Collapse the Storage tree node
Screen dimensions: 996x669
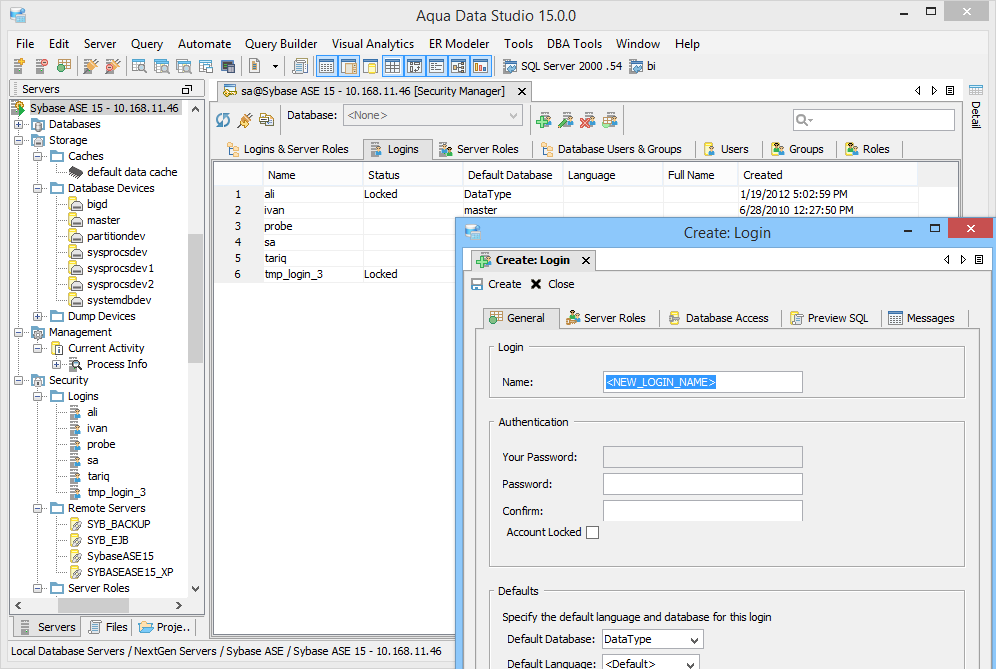[x=18, y=140]
